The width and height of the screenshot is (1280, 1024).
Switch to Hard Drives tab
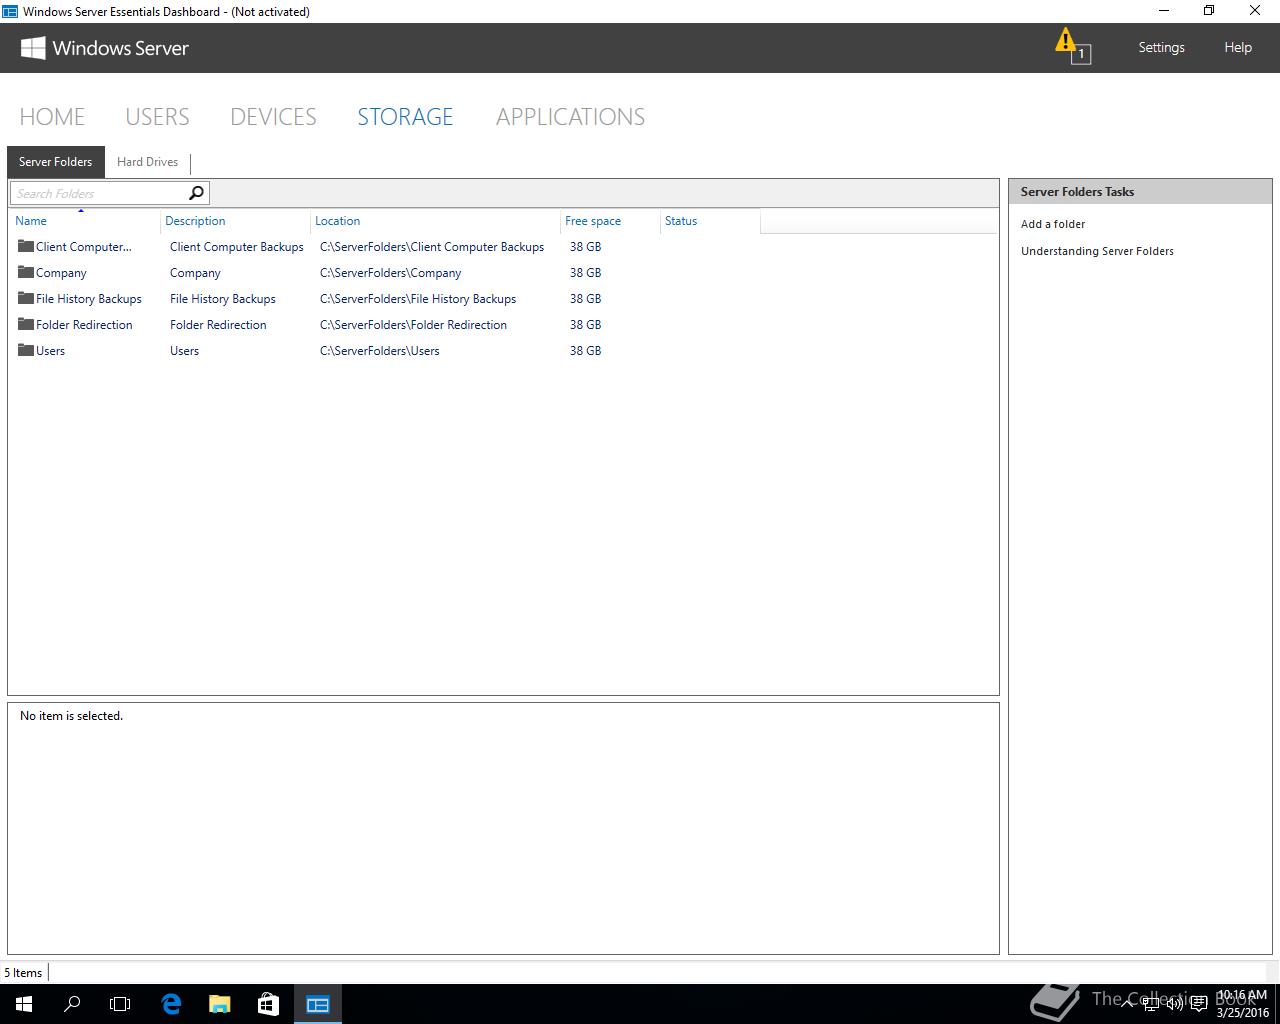tap(147, 162)
